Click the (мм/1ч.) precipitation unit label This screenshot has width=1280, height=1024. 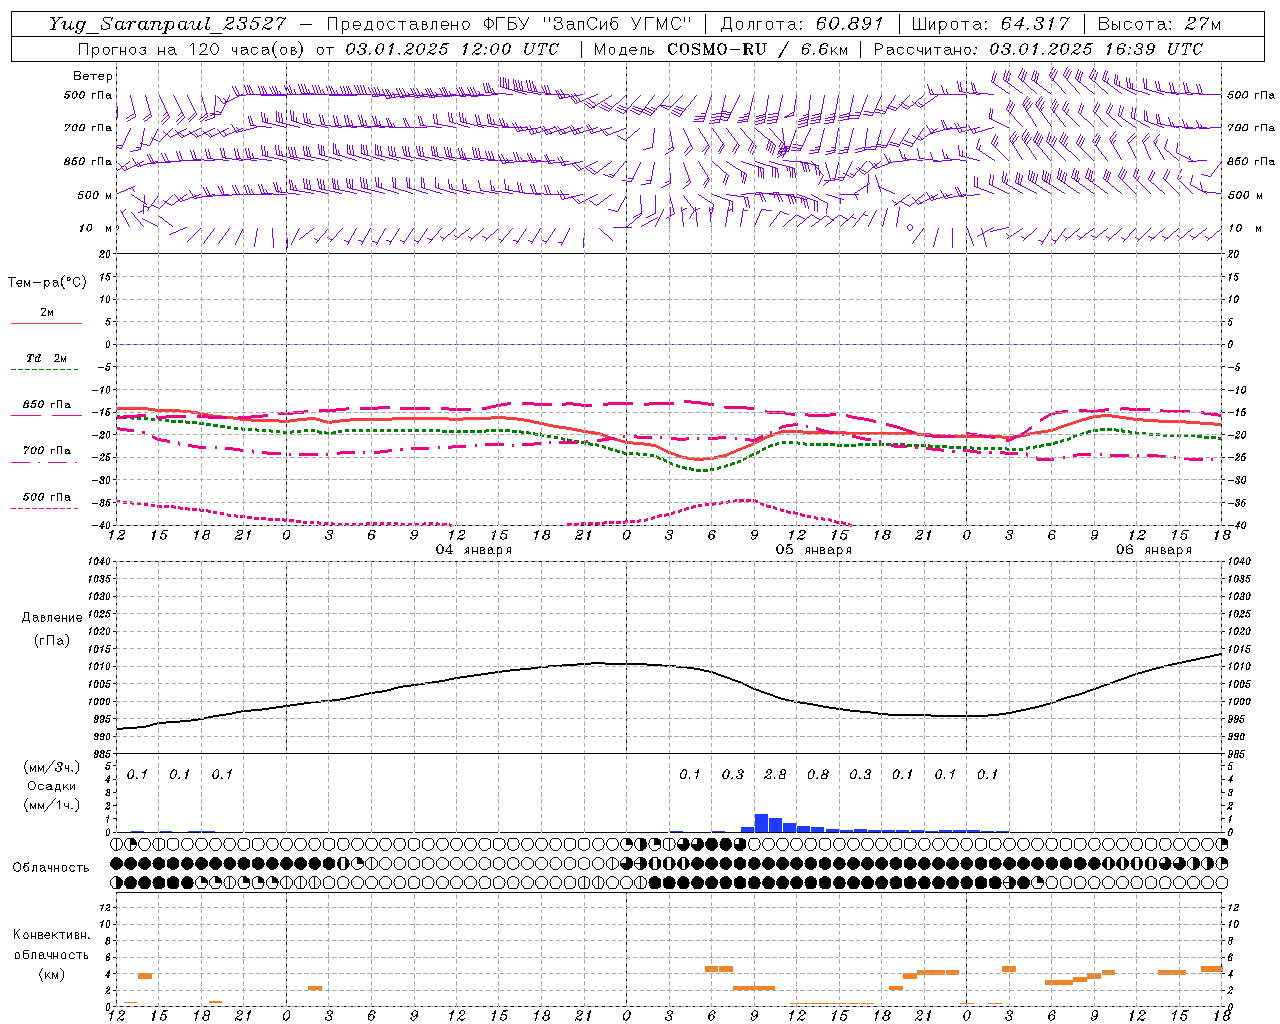[x=51, y=804]
